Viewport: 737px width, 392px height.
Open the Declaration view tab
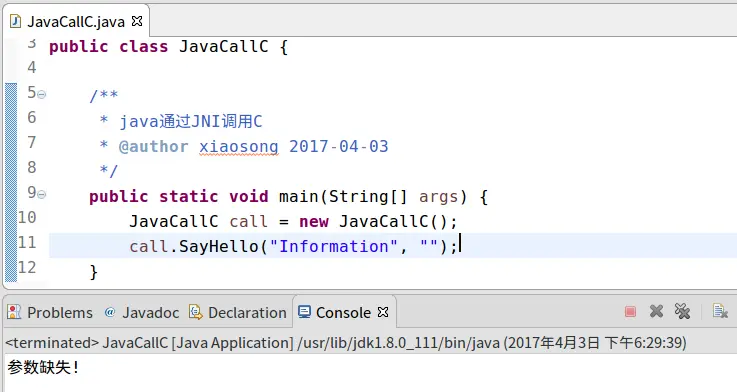(238, 312)
